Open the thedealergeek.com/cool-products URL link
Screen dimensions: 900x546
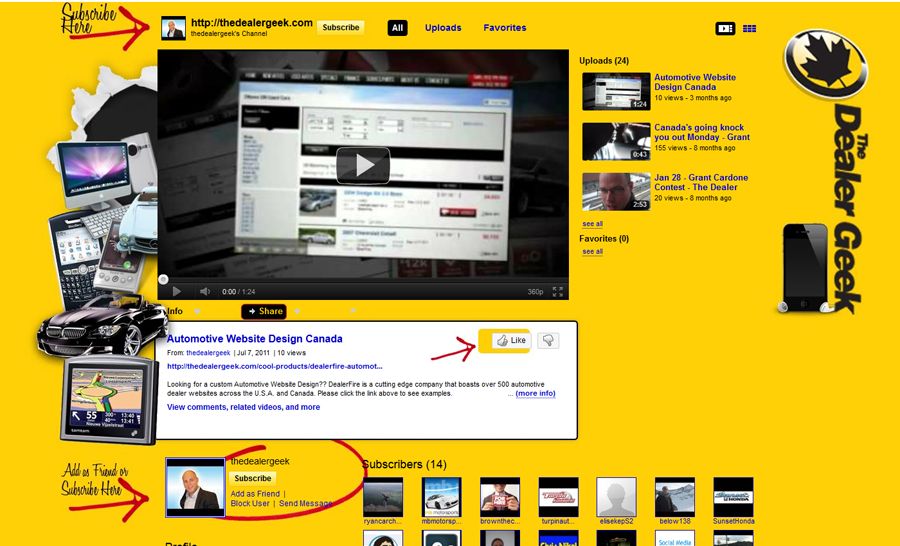[274, 366]
